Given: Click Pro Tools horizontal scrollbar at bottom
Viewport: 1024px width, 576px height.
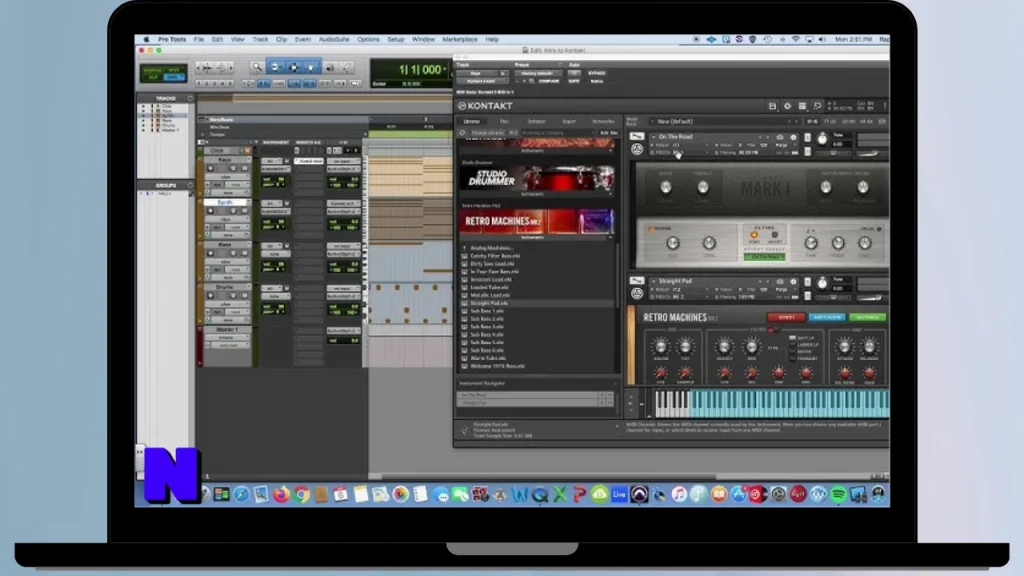Looking at the screenshot, I should click(x=549, y=477).
